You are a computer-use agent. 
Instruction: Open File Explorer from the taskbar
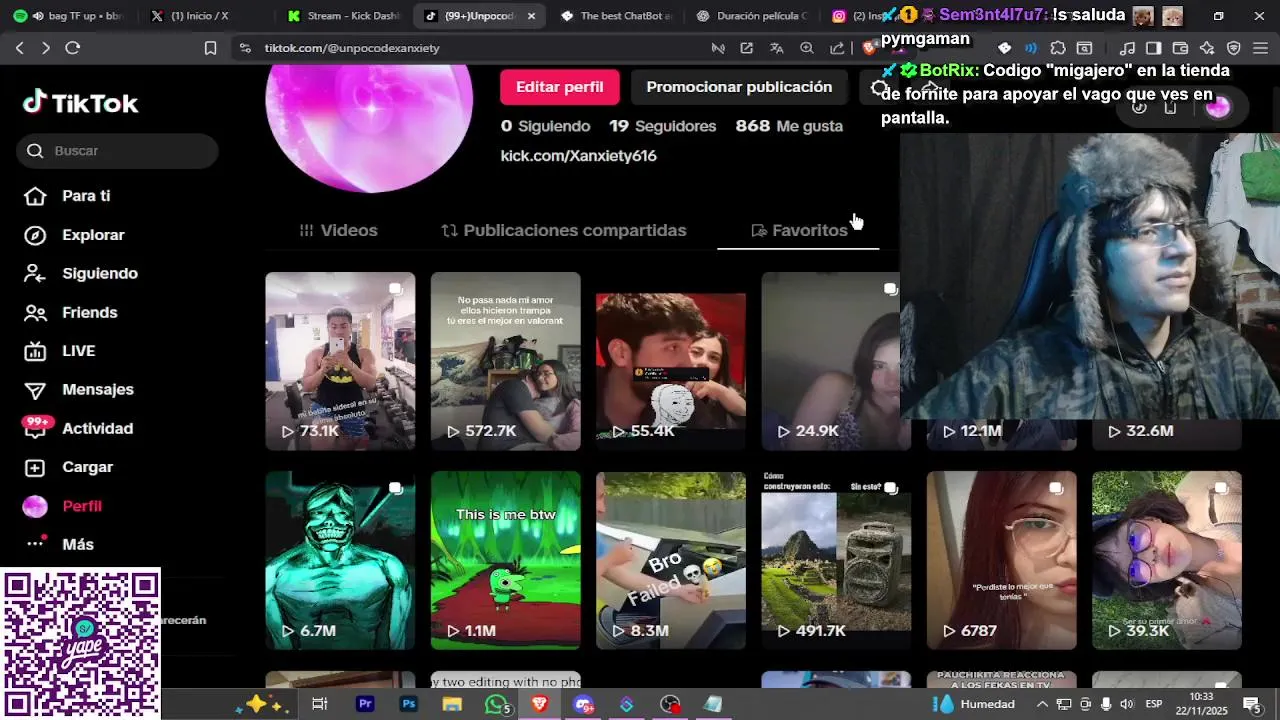point(452,704)
